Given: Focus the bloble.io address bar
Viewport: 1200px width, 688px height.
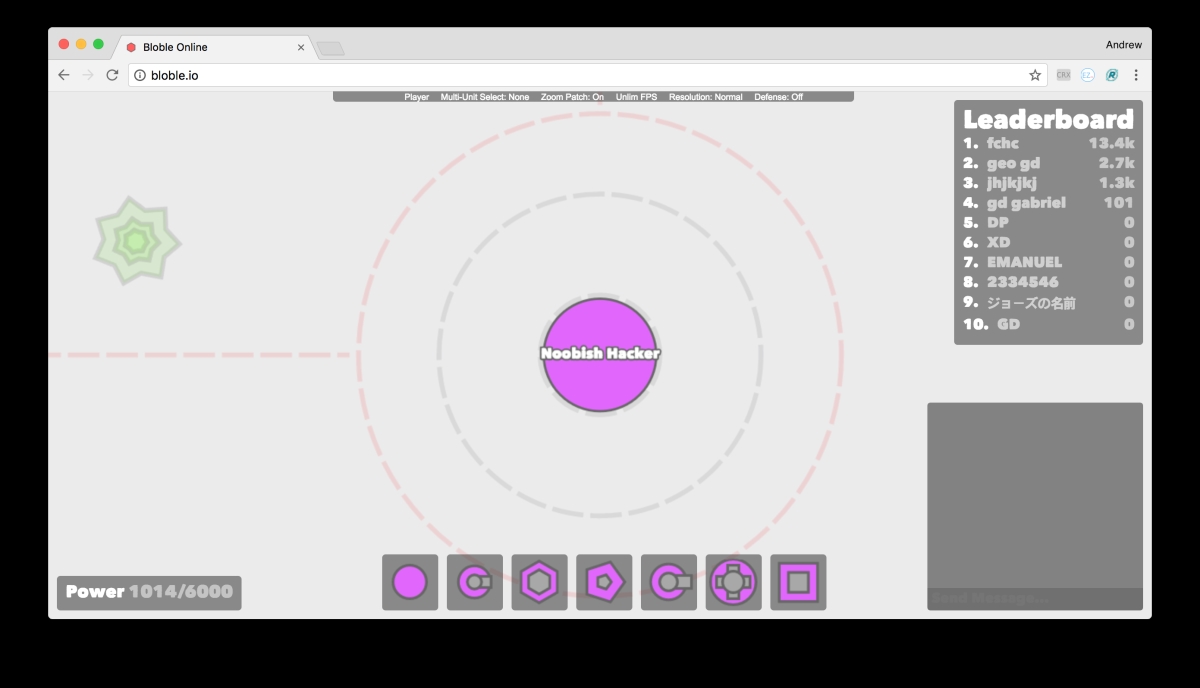Looking at the screenshot, I should [x=580, y=75].
